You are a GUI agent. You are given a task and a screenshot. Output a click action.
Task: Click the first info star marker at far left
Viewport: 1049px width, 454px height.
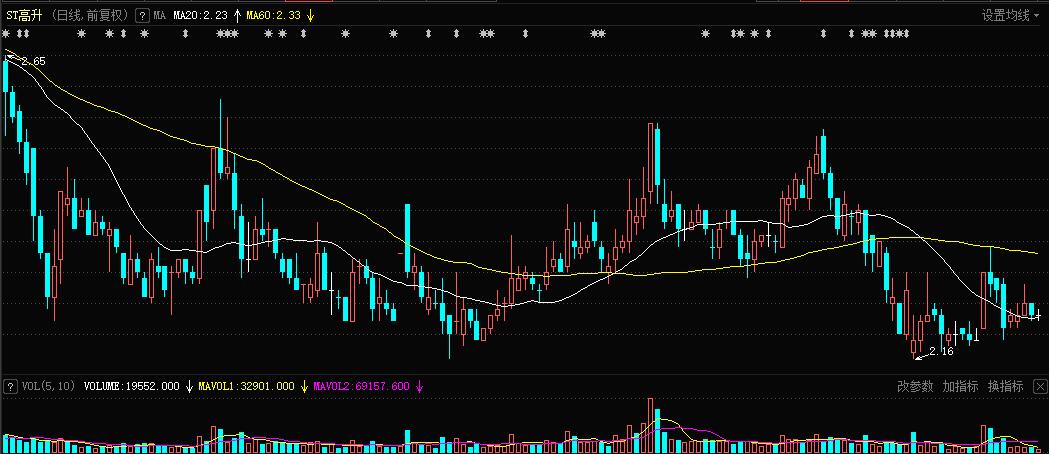point(6,33)
